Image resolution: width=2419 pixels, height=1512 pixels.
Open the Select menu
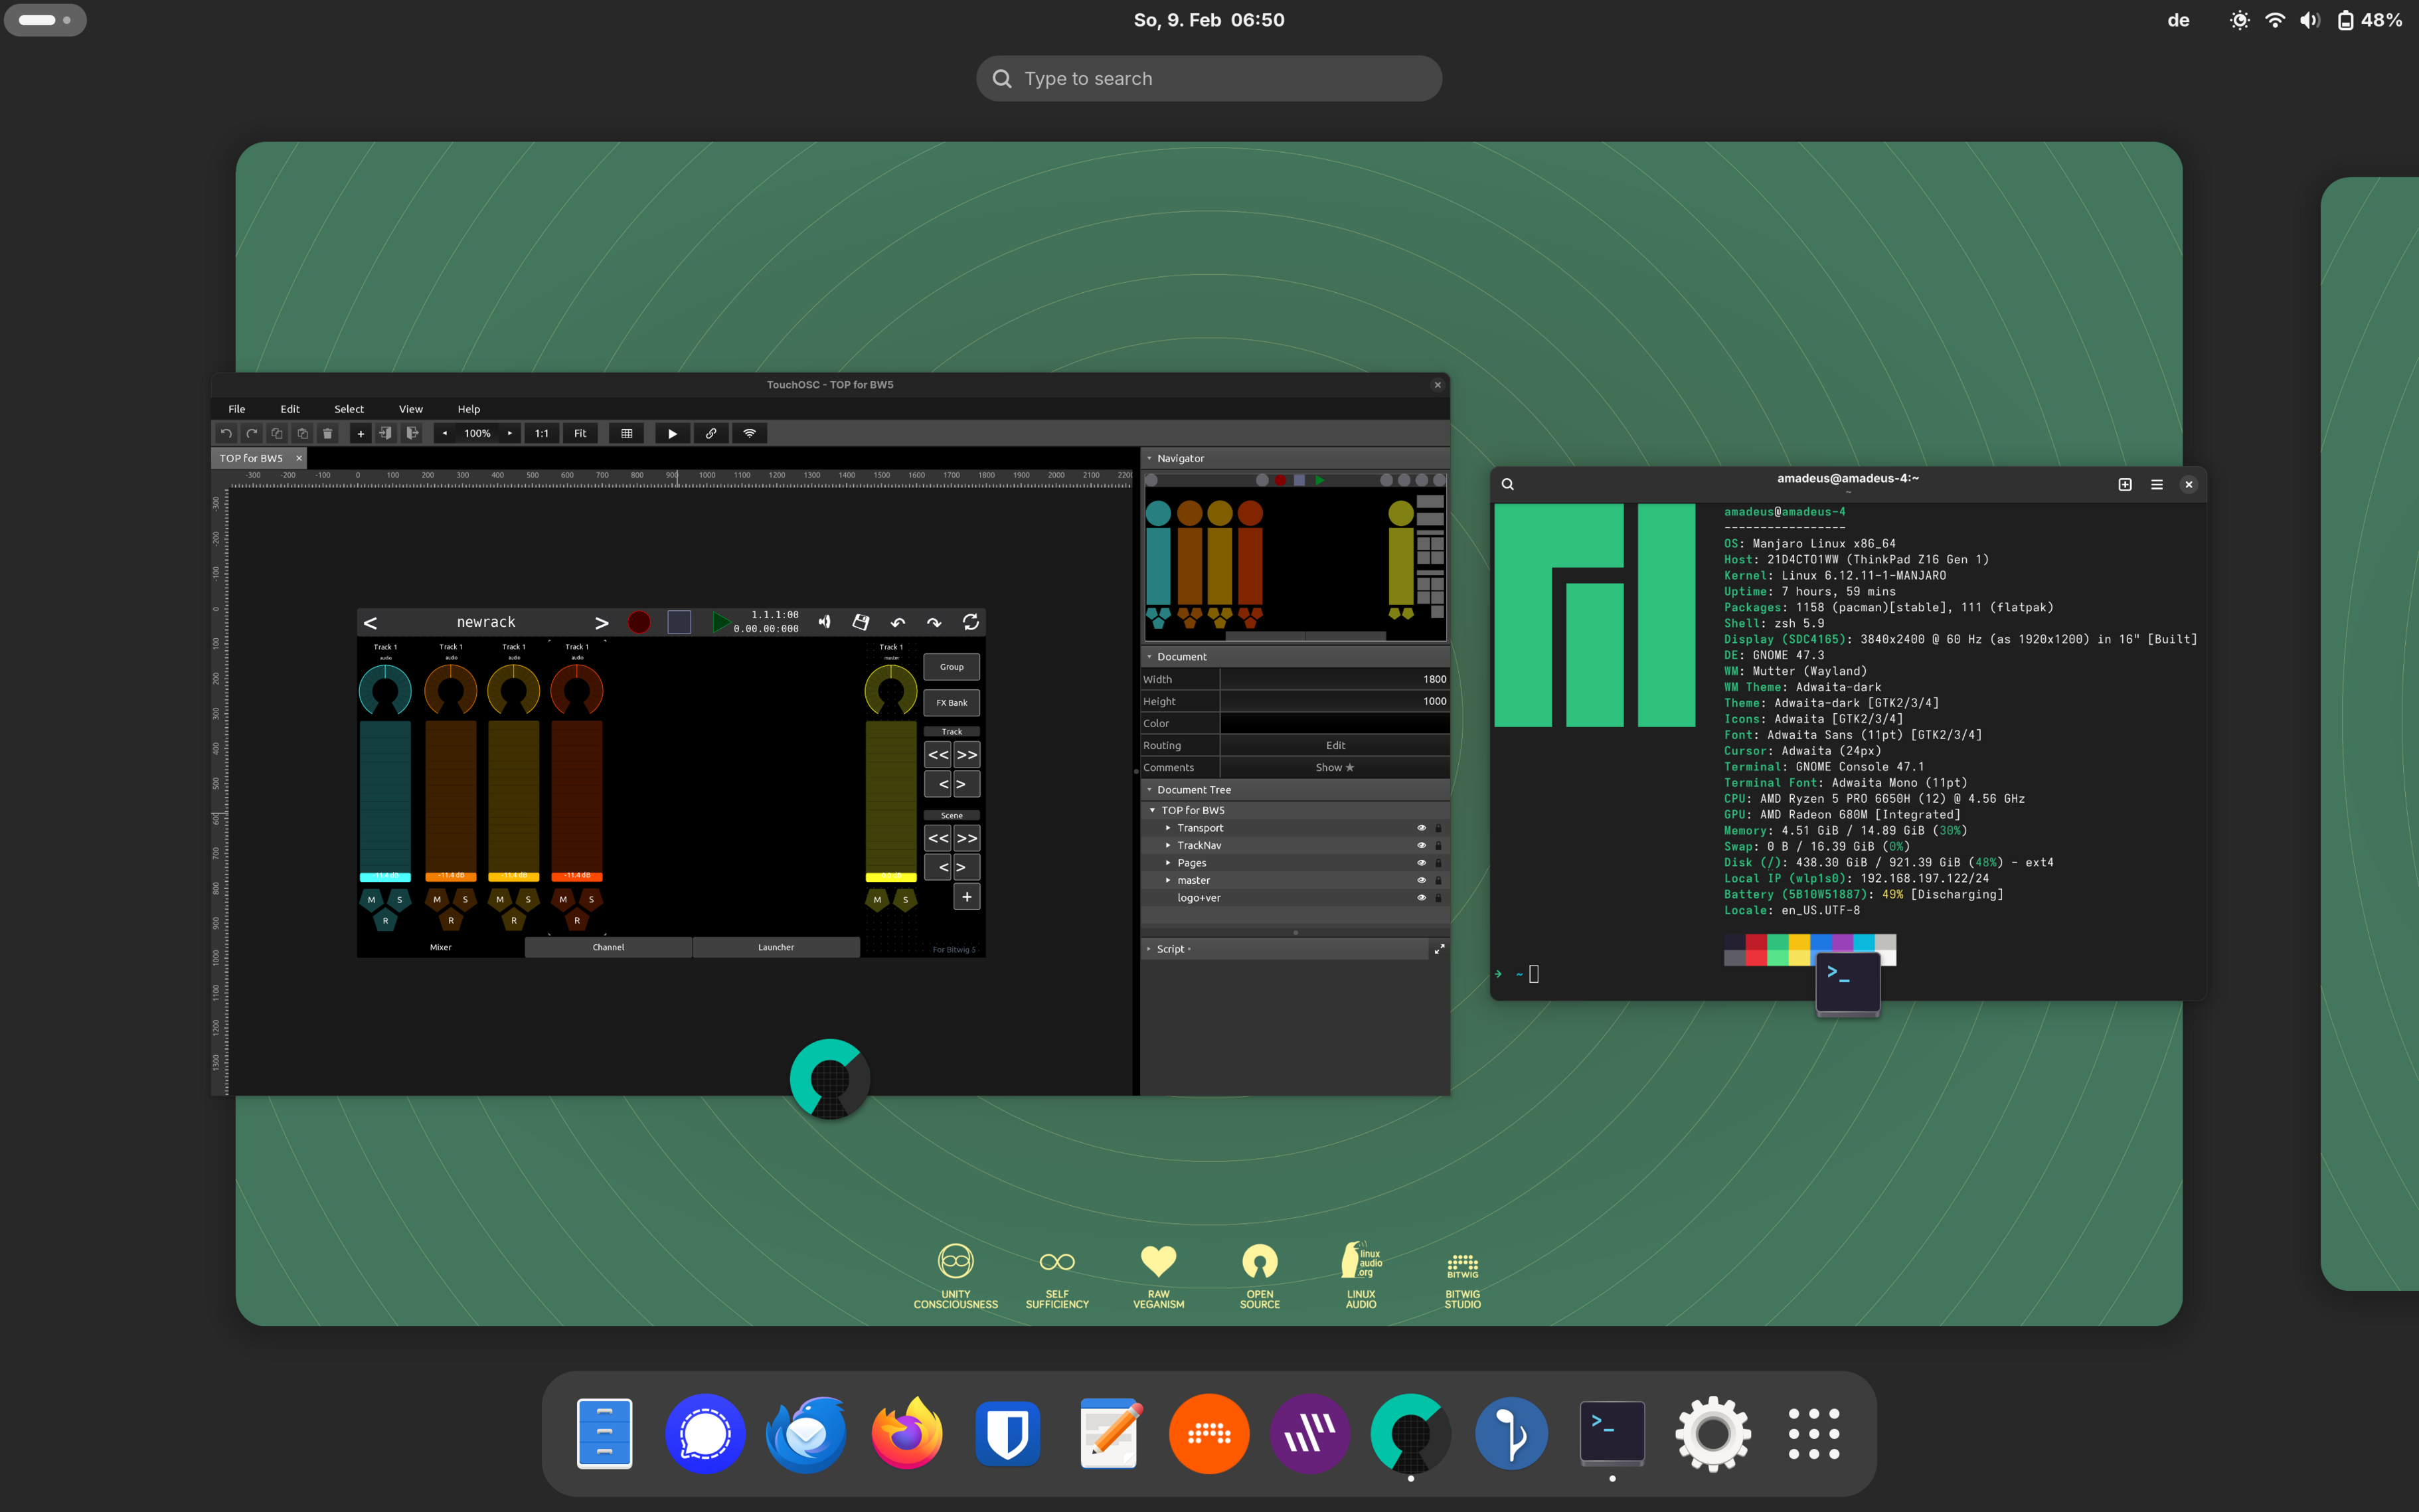pos(349,409)
